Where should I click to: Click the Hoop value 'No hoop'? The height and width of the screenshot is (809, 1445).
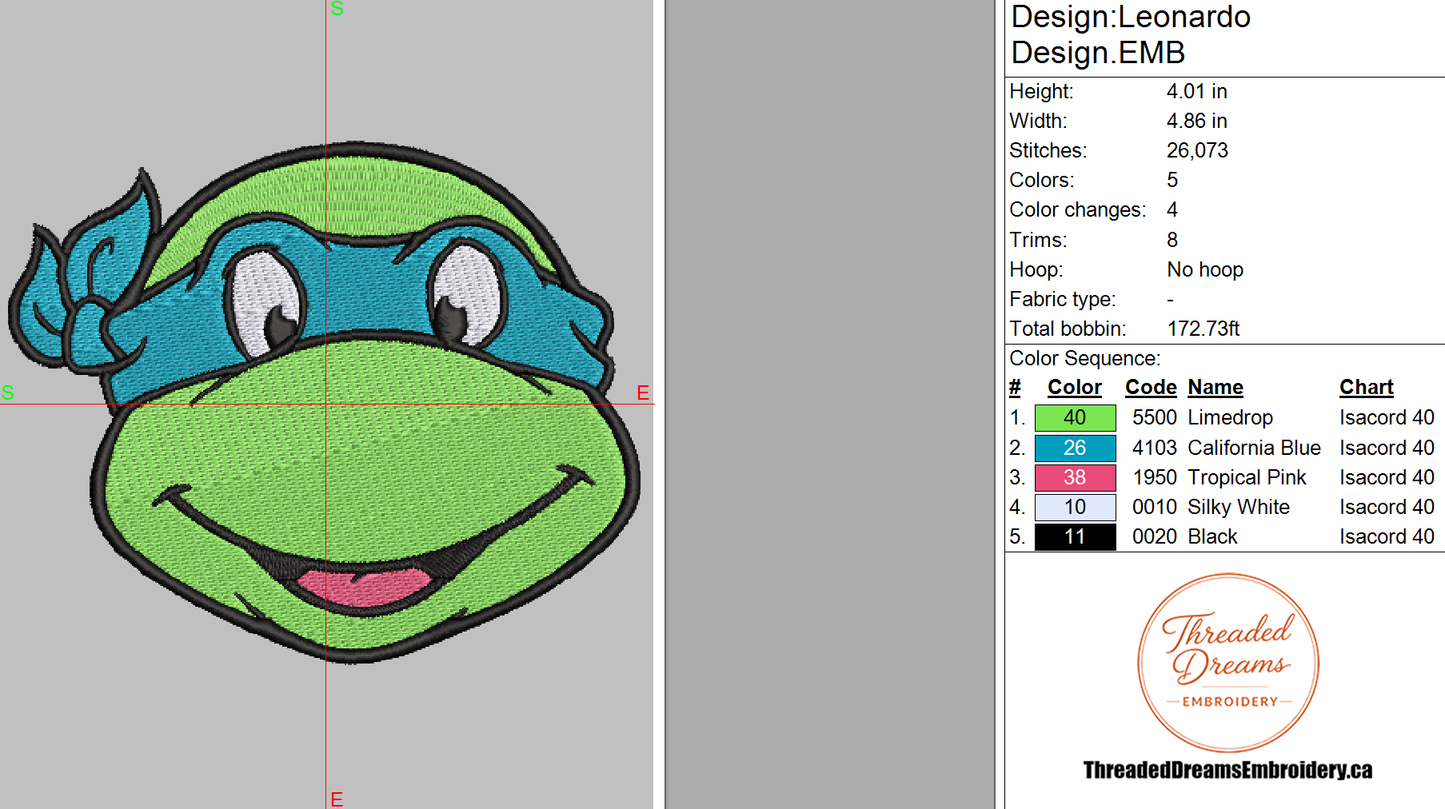pyautogui.click(x=1205, y=270)
